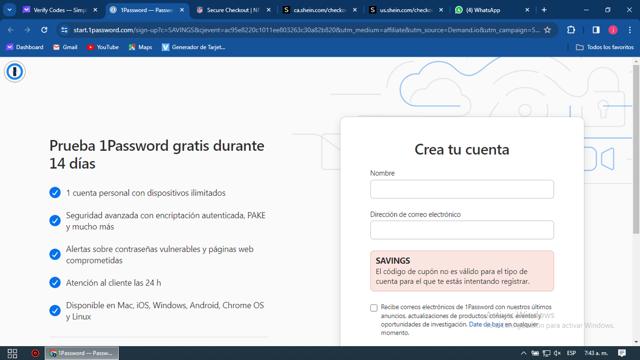Open the Gmail bookmark
The width and height of the screenshot is (640, 360).
(x=65, y=47)
